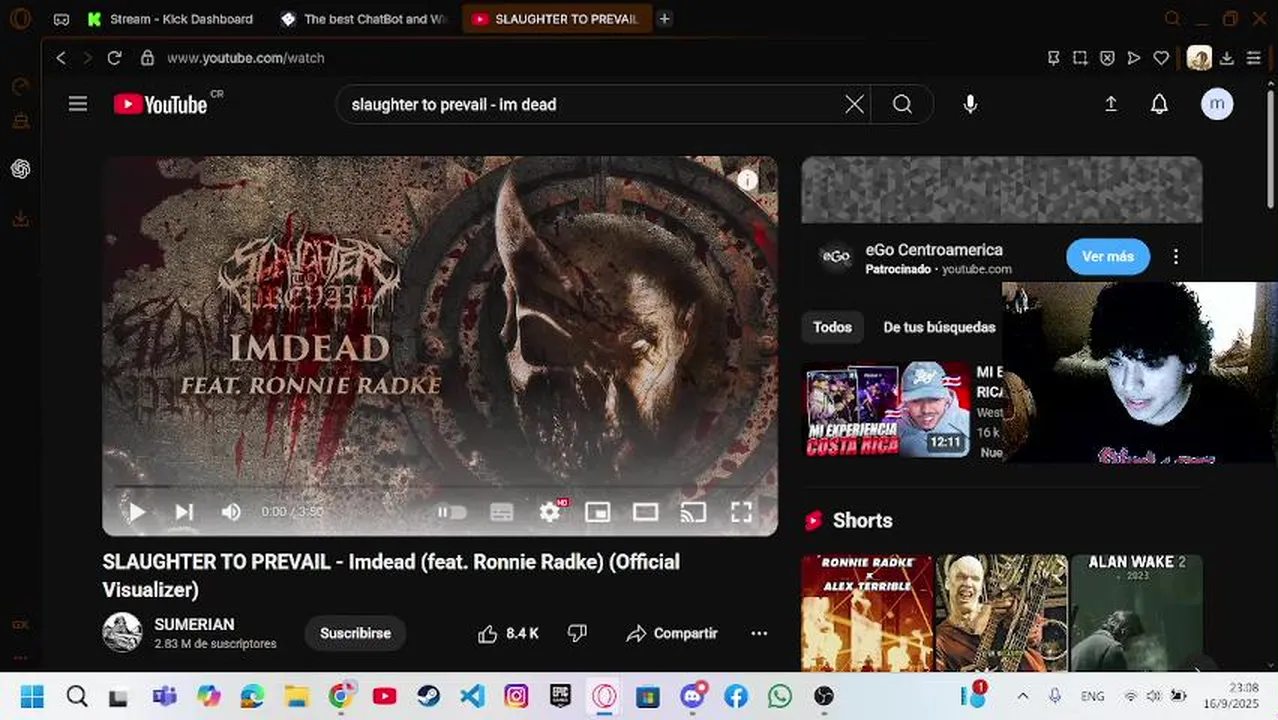Open Discord from the taskbar
This screenshot has width=1278, height=720.
click(x=693, y=696)
